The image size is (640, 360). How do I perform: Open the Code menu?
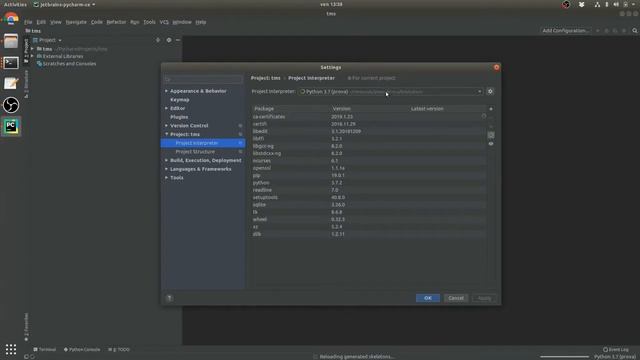point(97,22)
